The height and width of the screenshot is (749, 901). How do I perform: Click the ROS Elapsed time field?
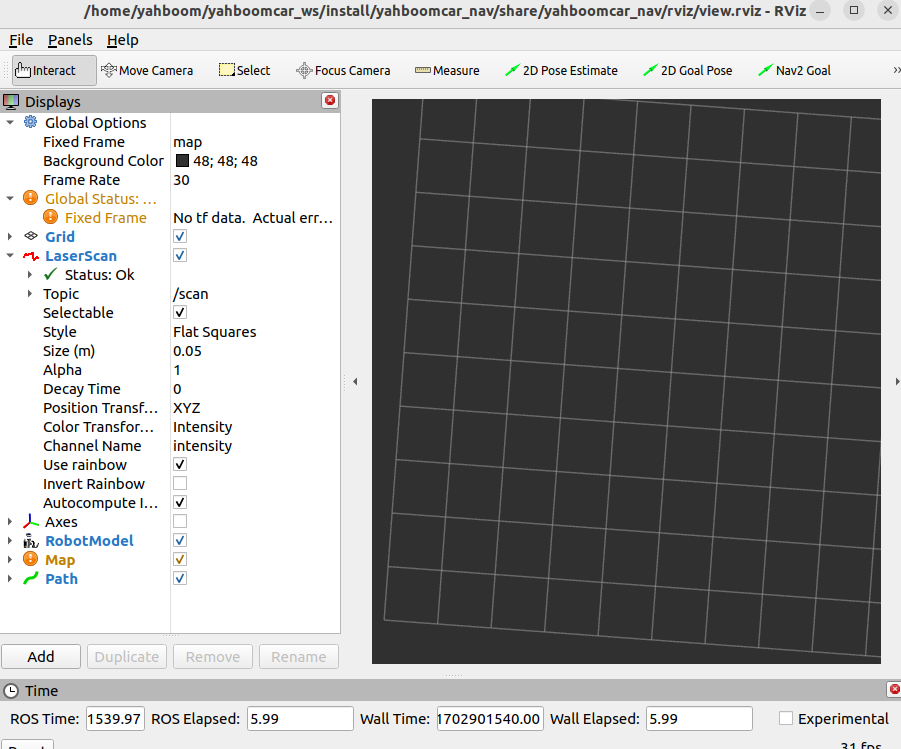coord(300,719)
